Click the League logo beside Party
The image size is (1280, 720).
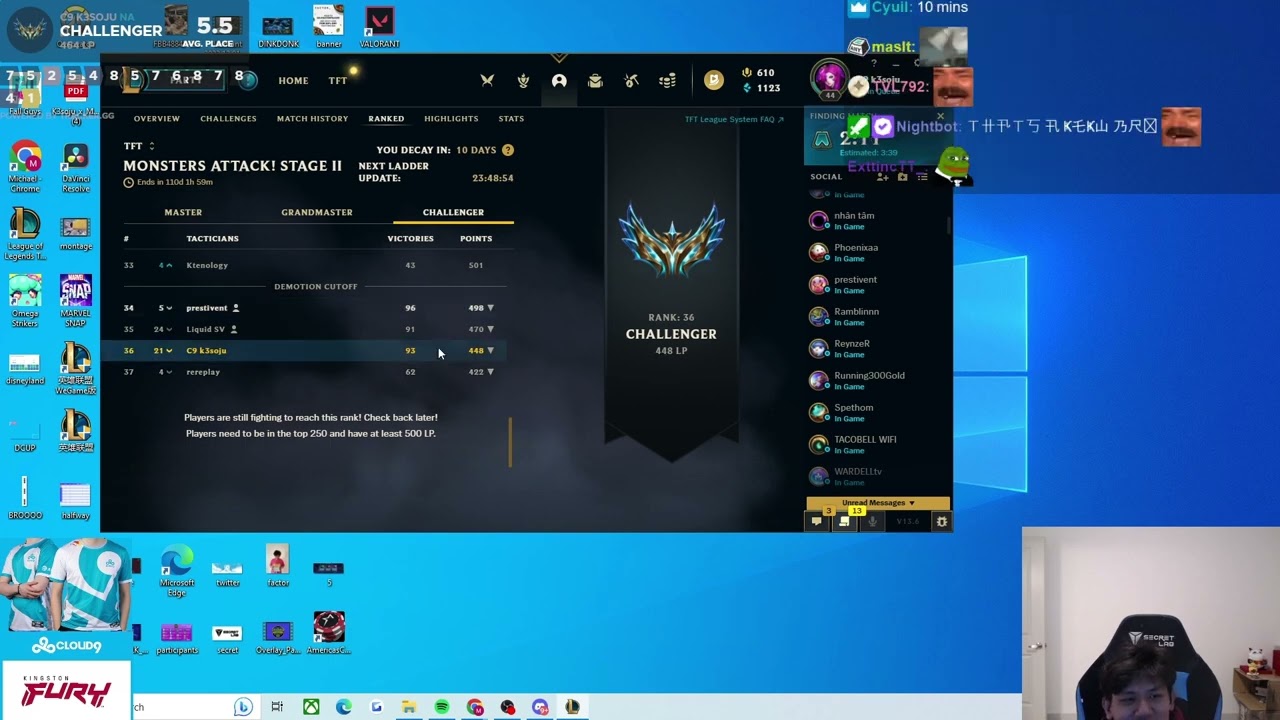coord(132,79)
